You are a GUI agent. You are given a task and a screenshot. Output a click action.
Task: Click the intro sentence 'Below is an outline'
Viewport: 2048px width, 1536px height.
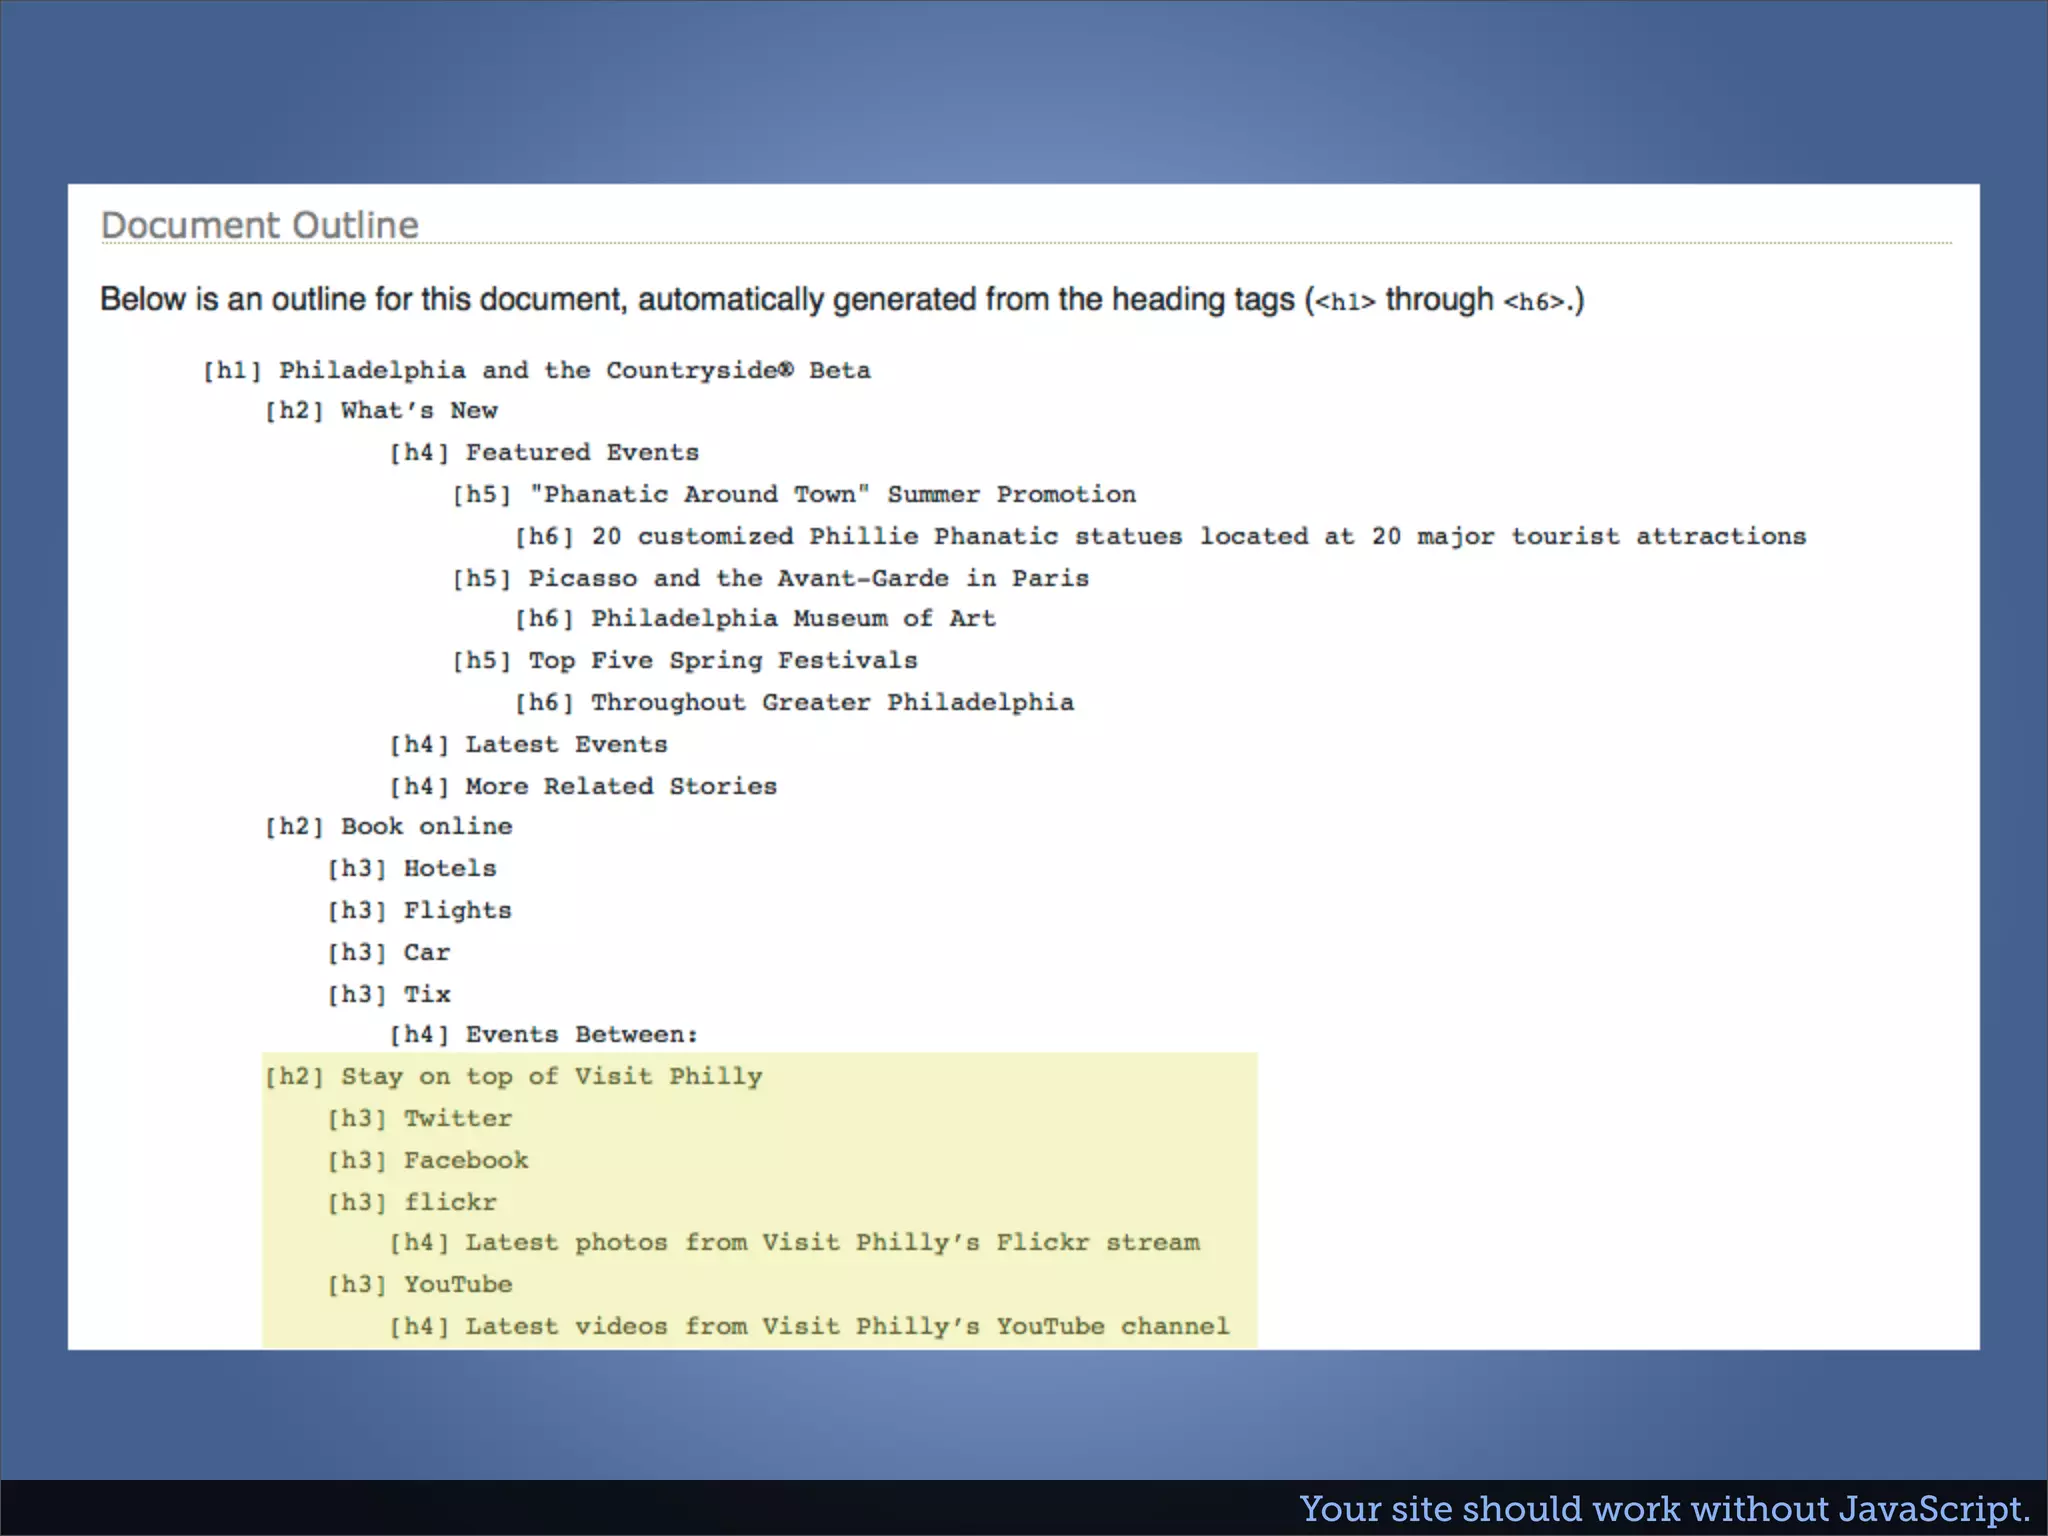[842, 300]
